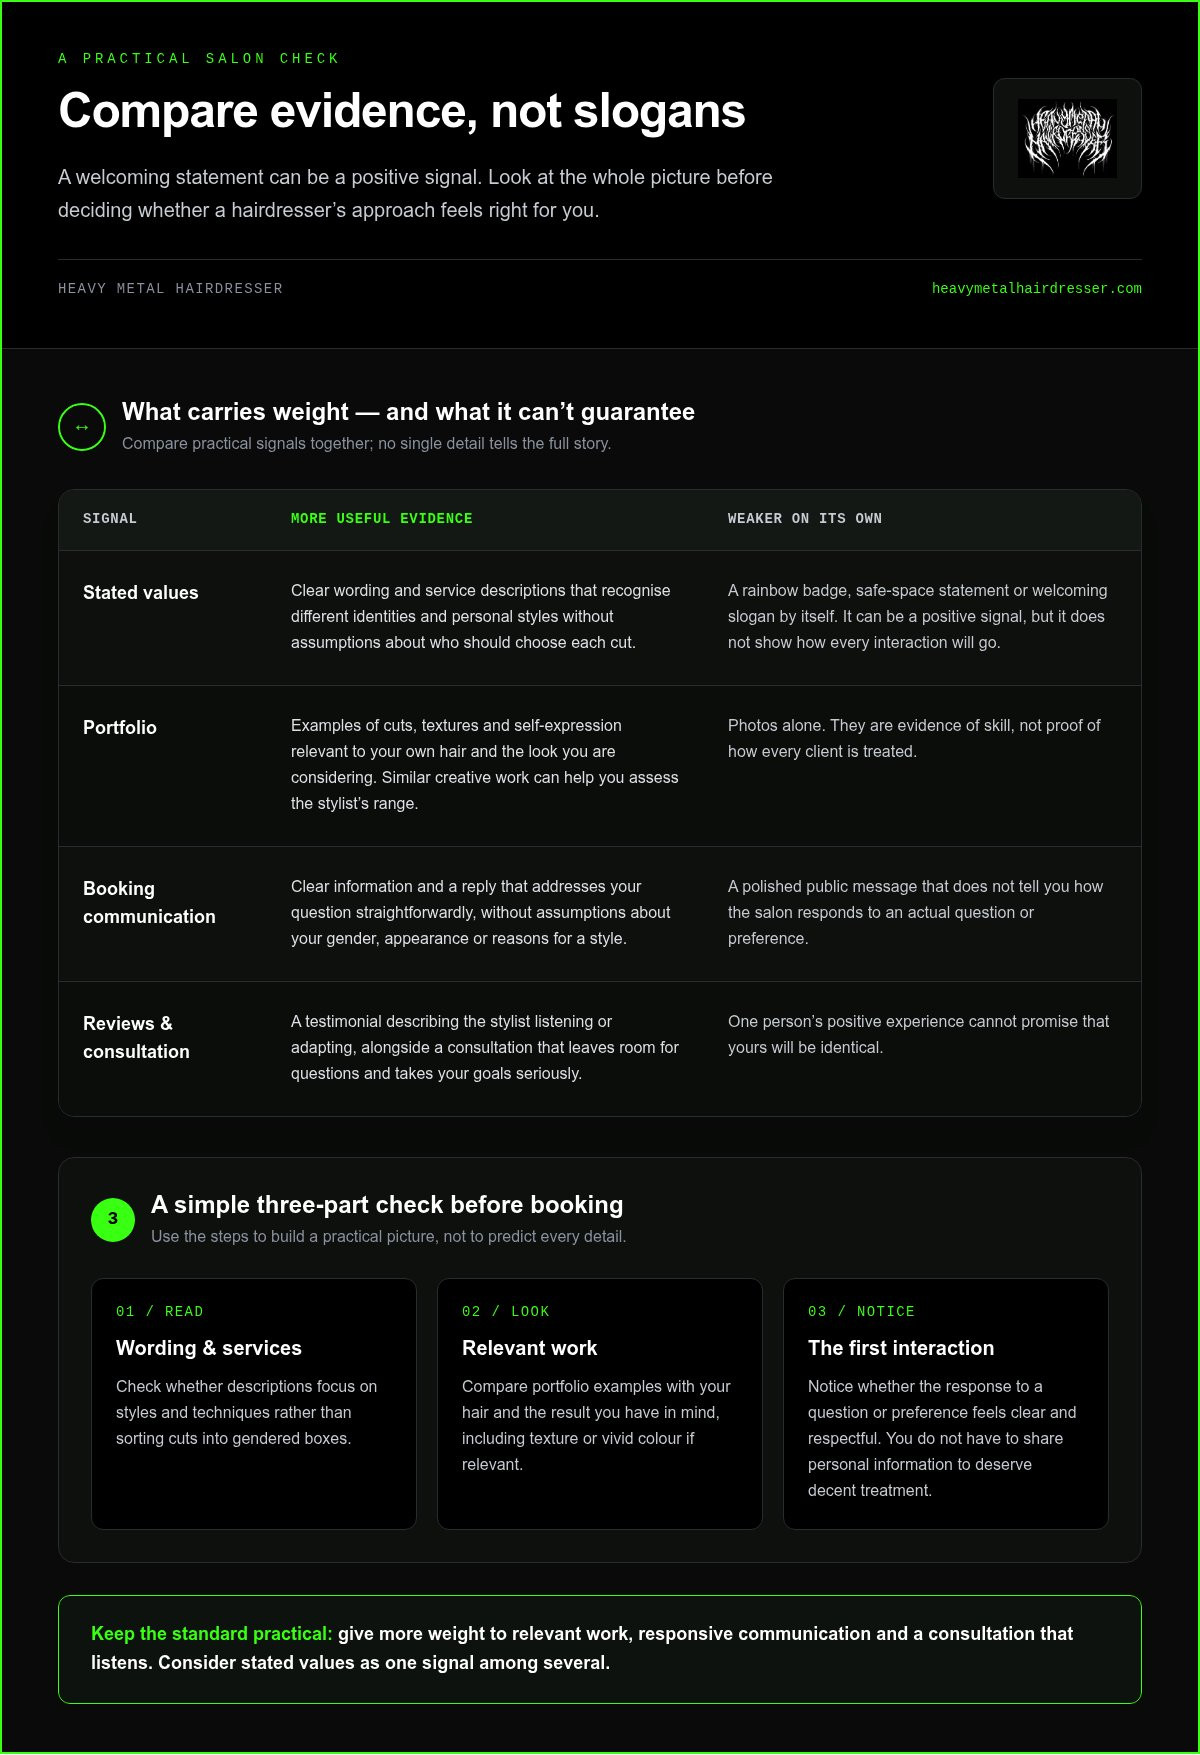This screenshot has height=1755, width=1200.
Task: Click the "What carries weight" section heading
Action: pyautogui.click(x=408, y=412)
